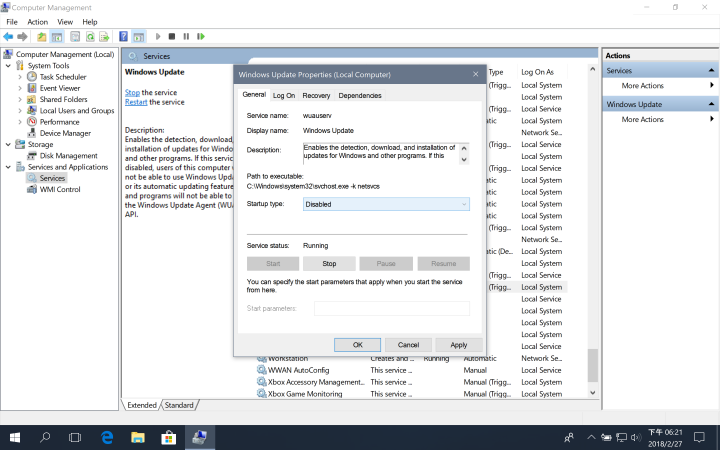The height and width of the screenshot is (450, 720).
Task: Click Cancel in the properties dialog
Action: (408, 345)
